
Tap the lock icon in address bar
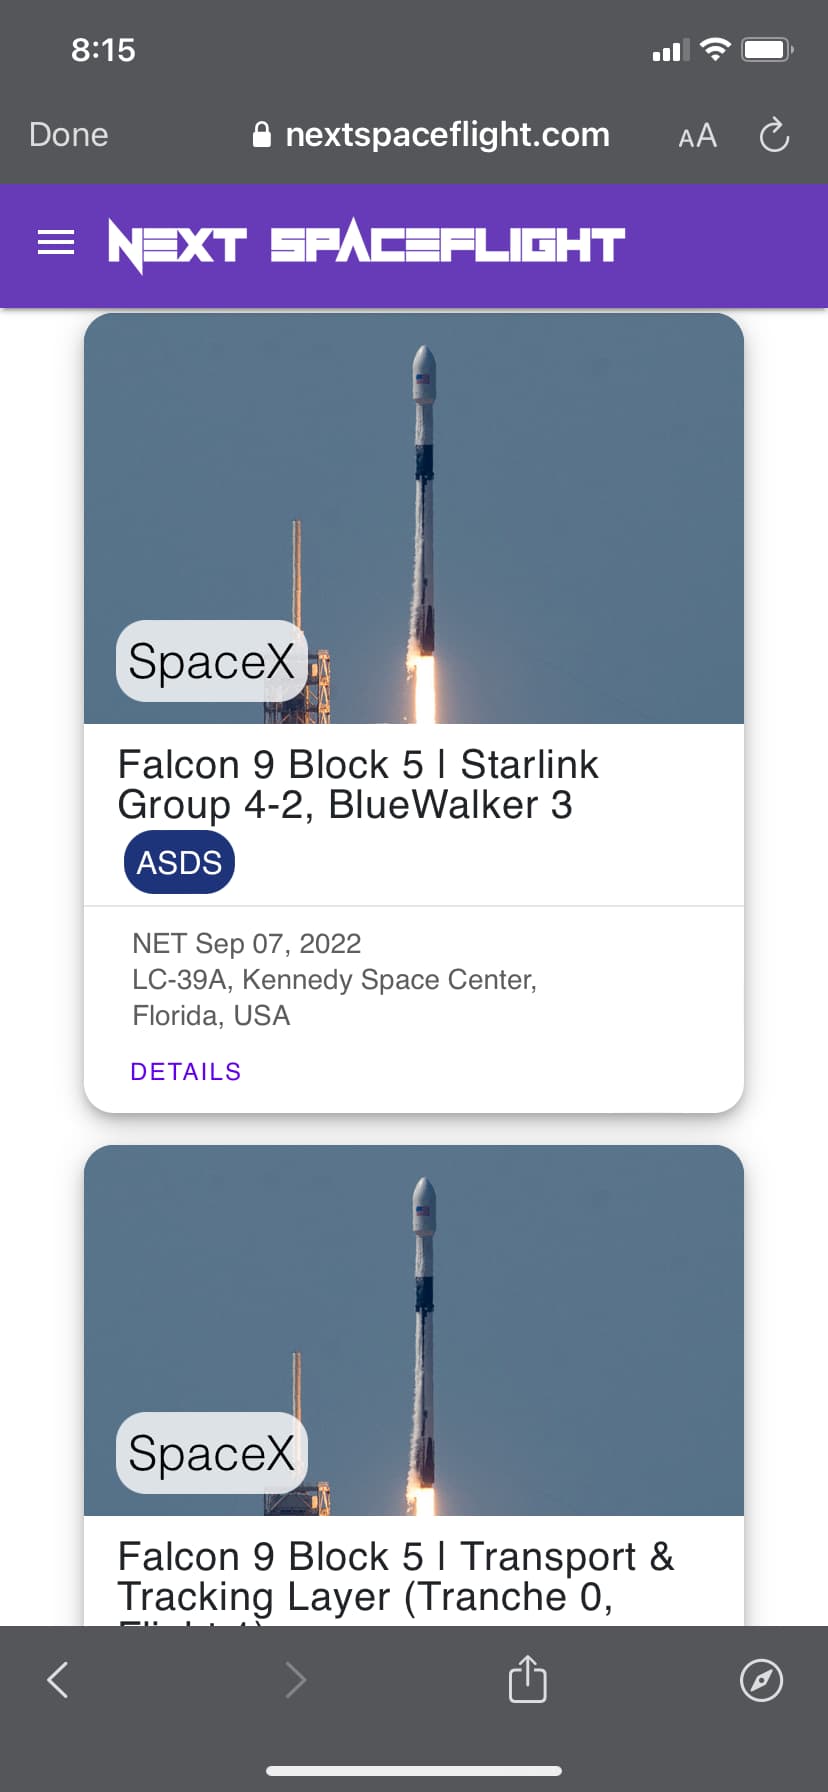click(262, 135)
